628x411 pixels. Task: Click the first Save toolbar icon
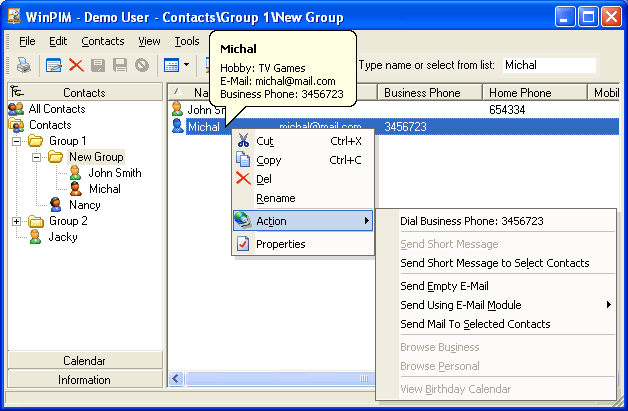[x=98, y=65]
